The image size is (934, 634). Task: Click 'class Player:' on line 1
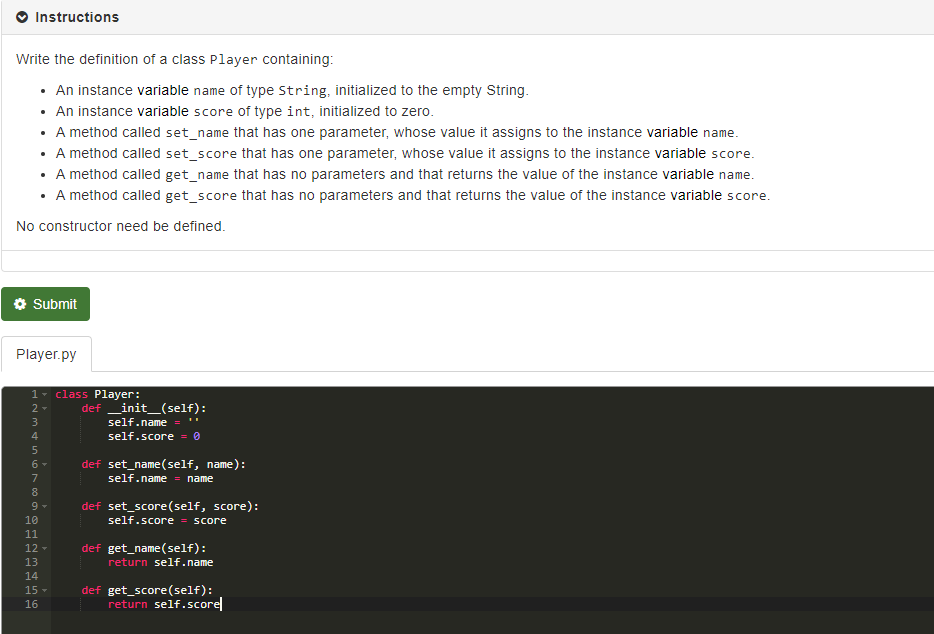point(98,394)
